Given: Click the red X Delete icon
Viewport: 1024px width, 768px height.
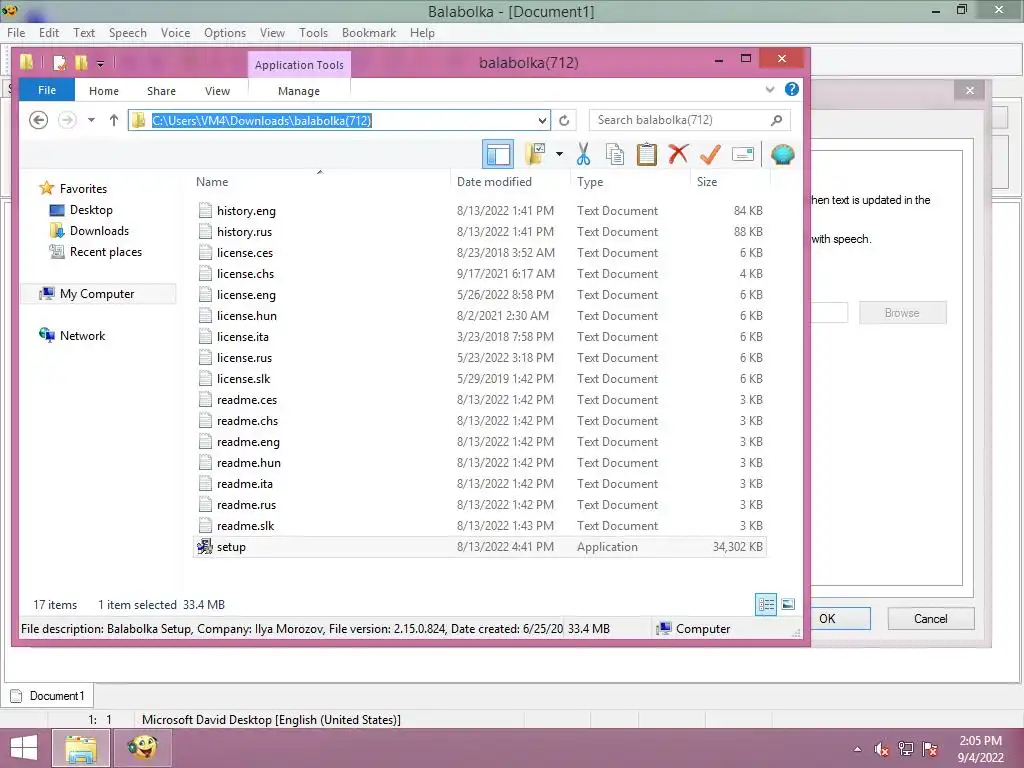Looking at the screenshot, I should [678, 154].
